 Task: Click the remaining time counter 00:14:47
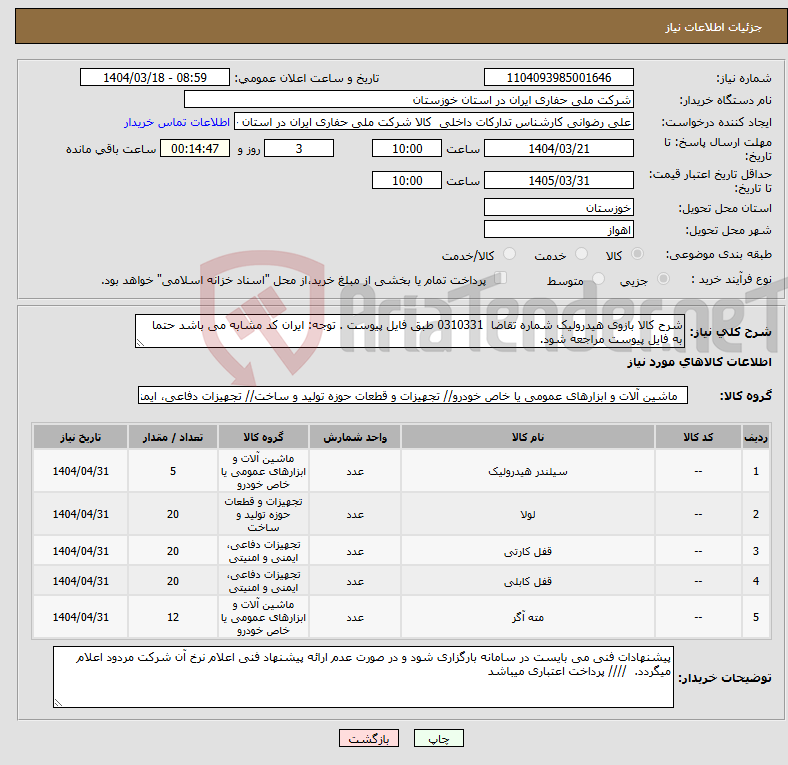coord(195,149)
